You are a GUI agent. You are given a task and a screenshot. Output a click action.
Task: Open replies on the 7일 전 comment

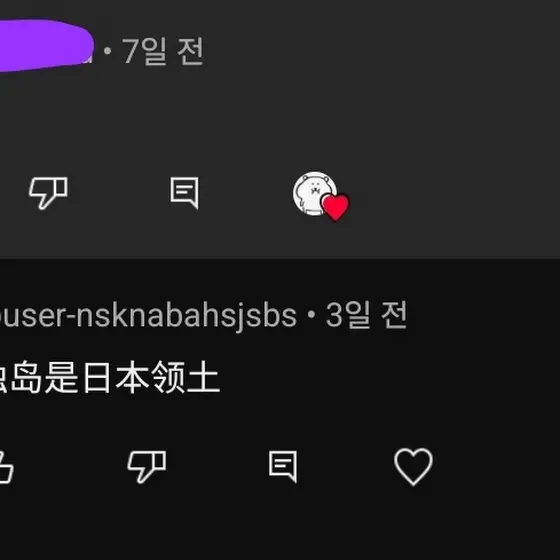pyautogui.click(x=184, y=193)
